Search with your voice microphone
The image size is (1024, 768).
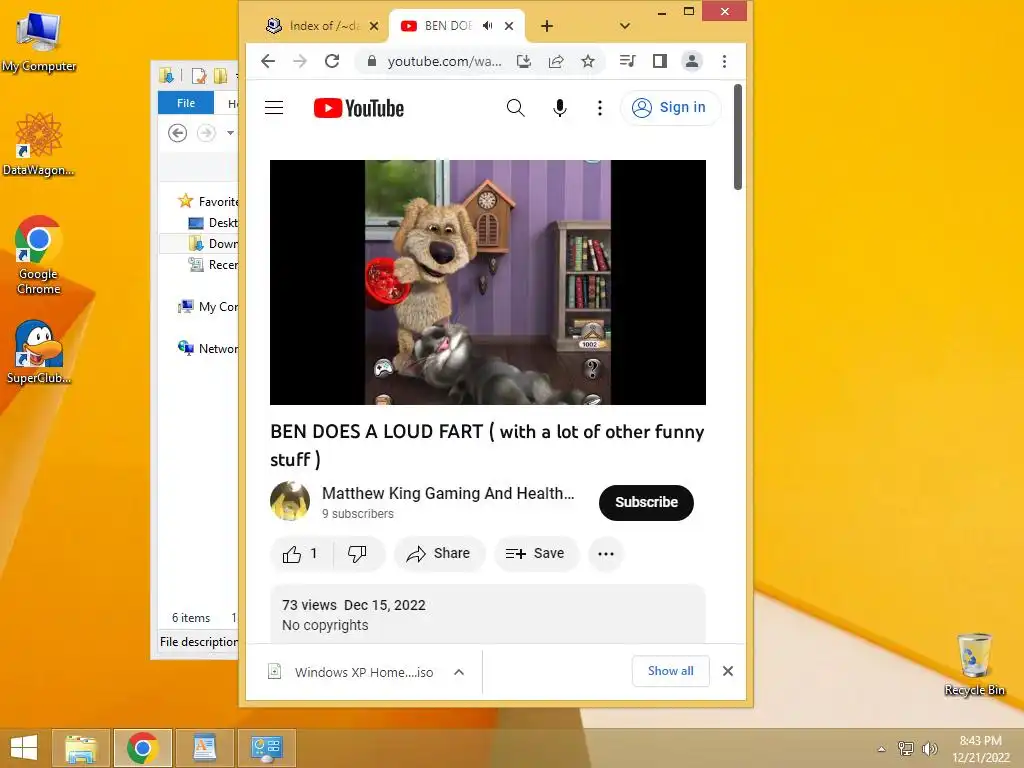point(560,108)
